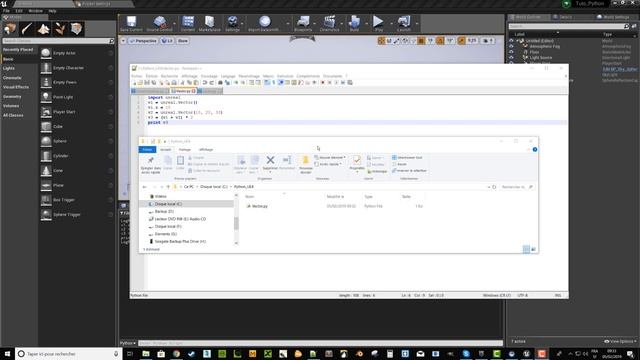Expand Launch options dropdown arrow
This screenshot has height=360, width=640.
pos(417,24)
